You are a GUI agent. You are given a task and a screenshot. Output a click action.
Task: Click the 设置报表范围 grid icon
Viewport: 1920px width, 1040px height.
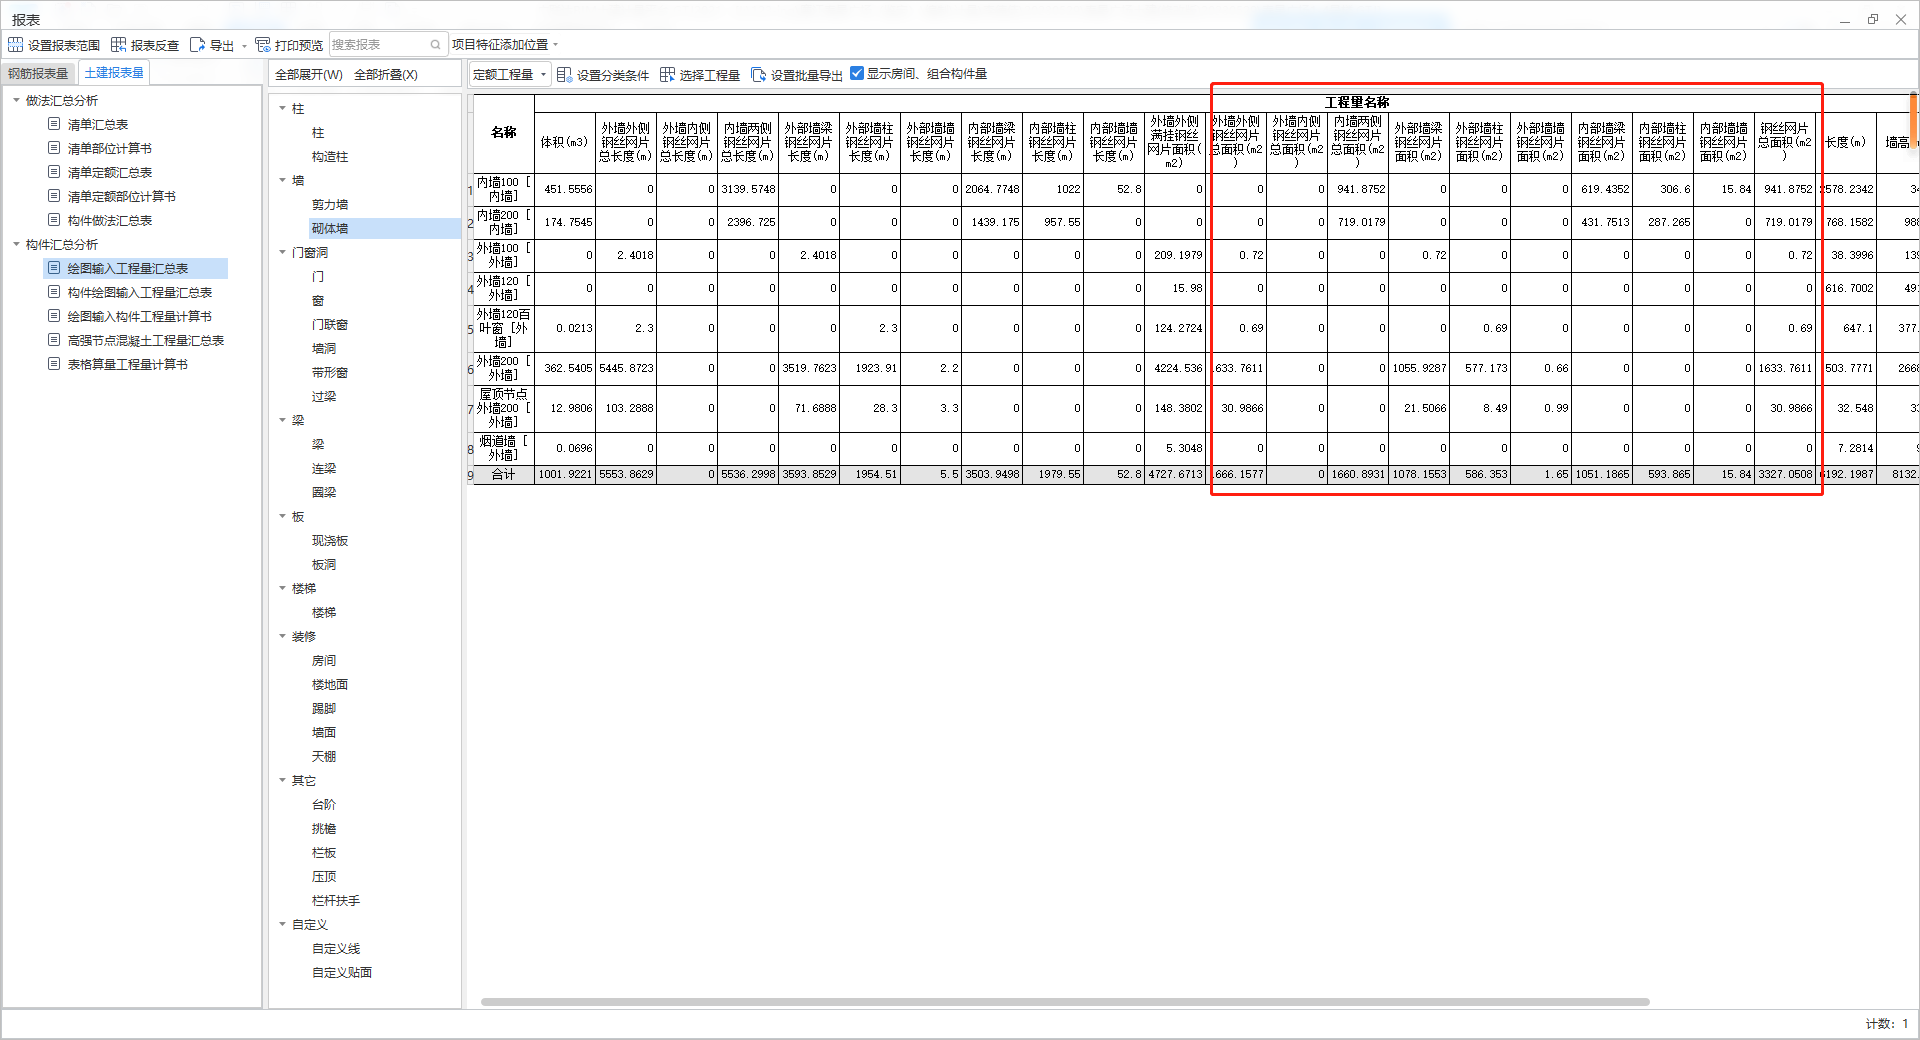15,45
